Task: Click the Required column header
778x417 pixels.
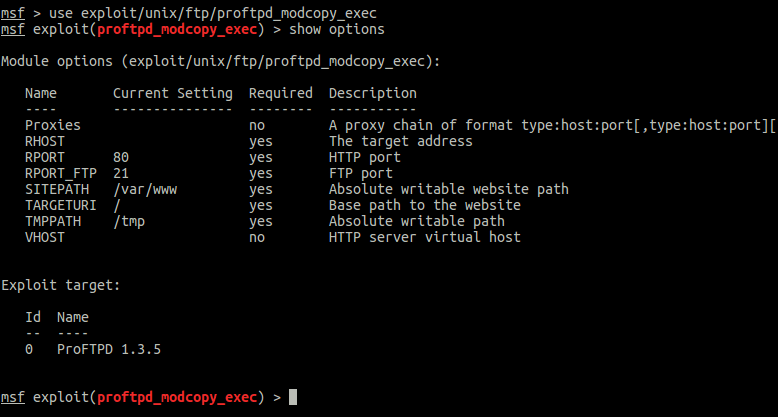Action: click(281, 93)
